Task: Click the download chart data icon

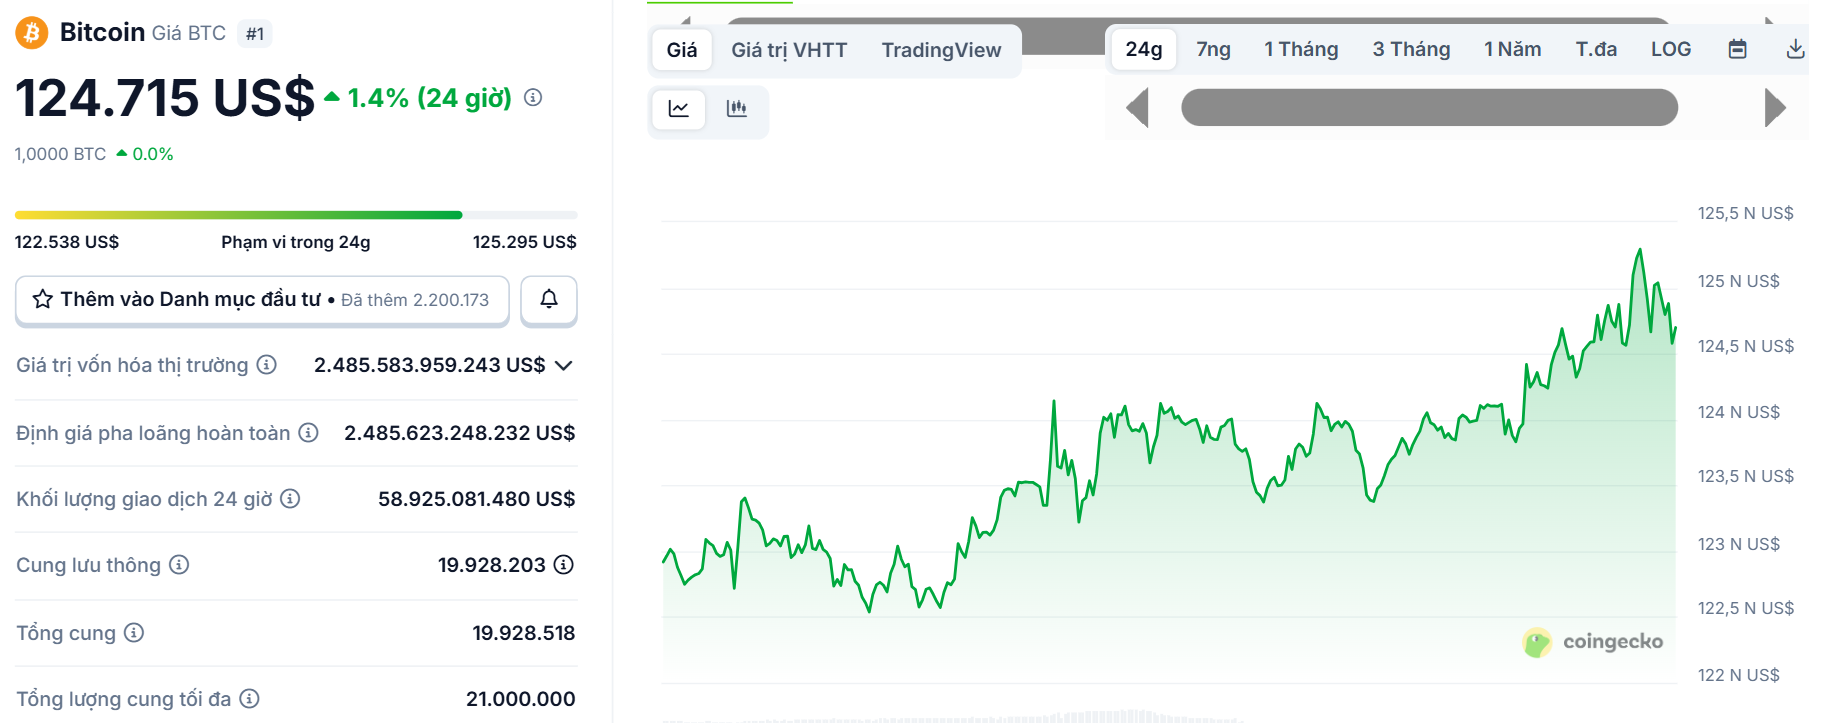Action: (x=1795, y=49)
